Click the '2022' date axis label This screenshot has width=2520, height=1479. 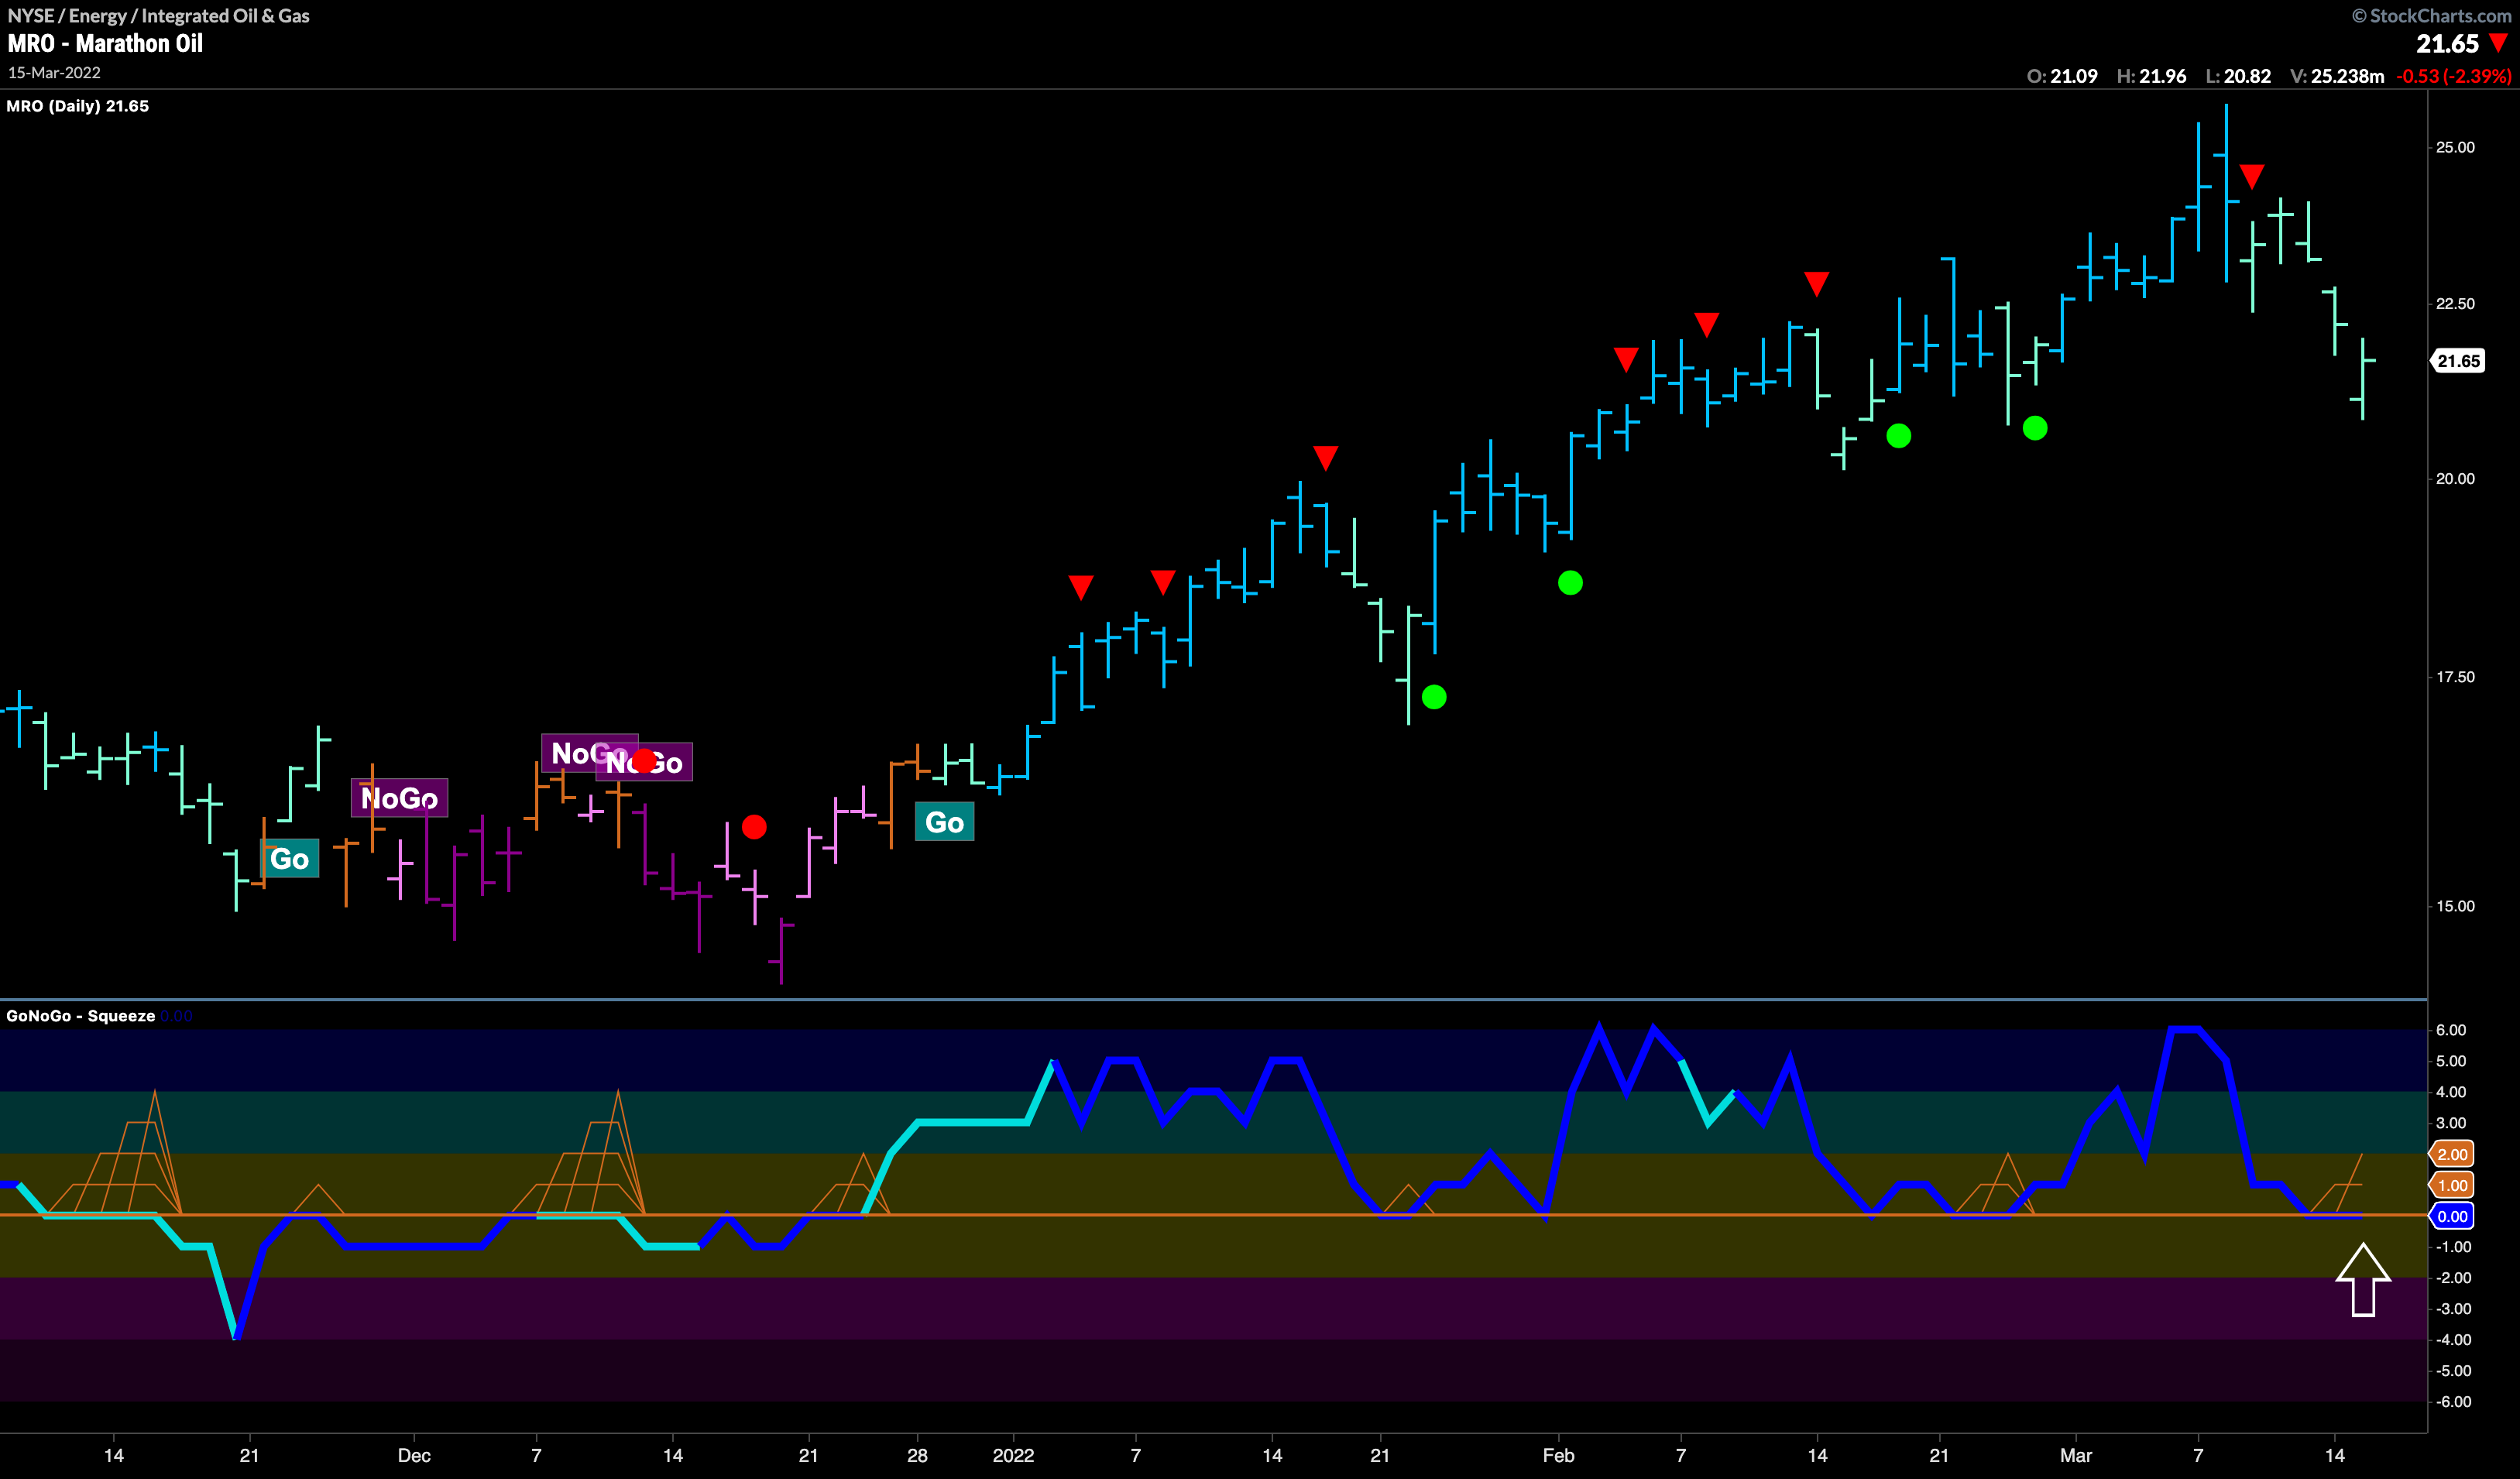pyautogui.click(x=1013, y=1455)
